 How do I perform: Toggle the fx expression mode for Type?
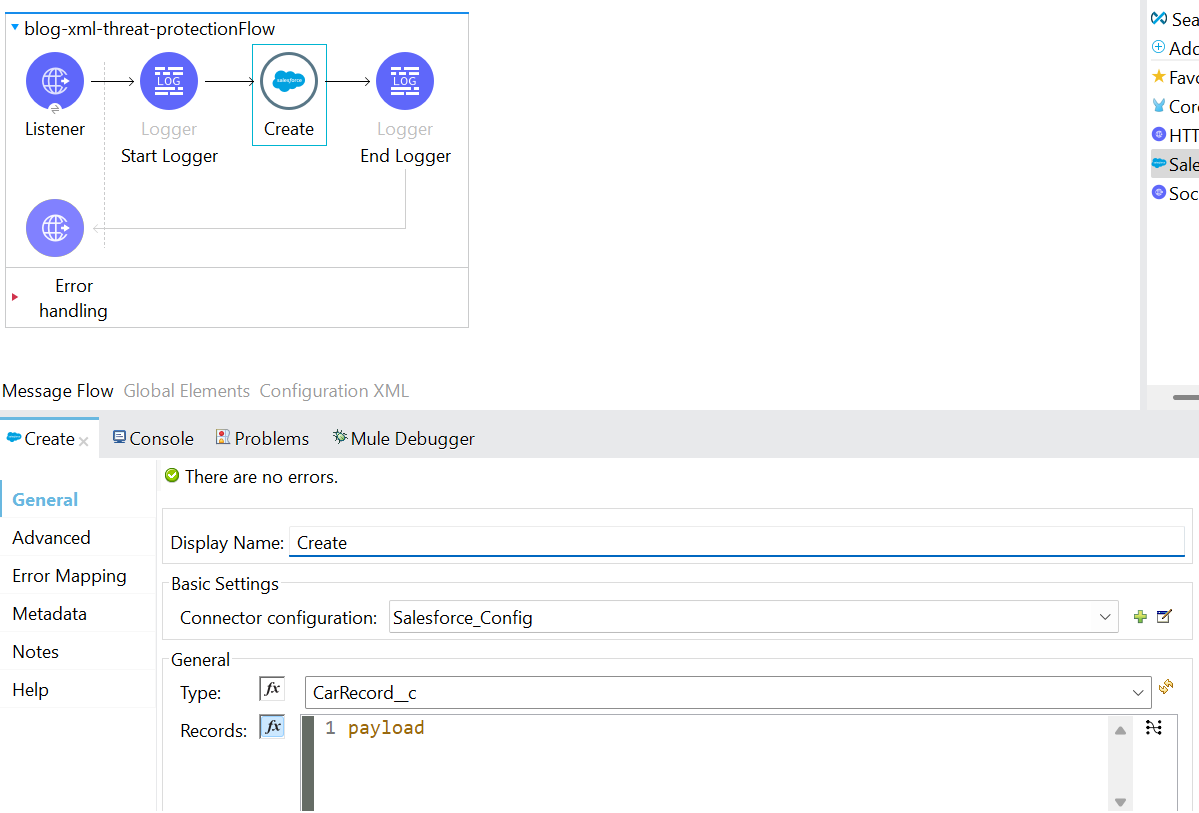coord(271,688)
